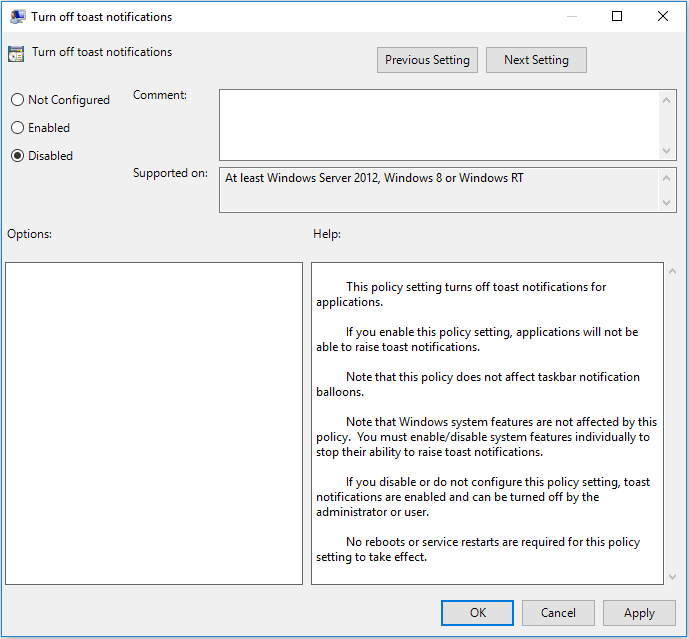Image resolution: width=689 pixels, height=639 pixels.
Task: Click inside the Comment text box
Action: click(x=439, y=125)
